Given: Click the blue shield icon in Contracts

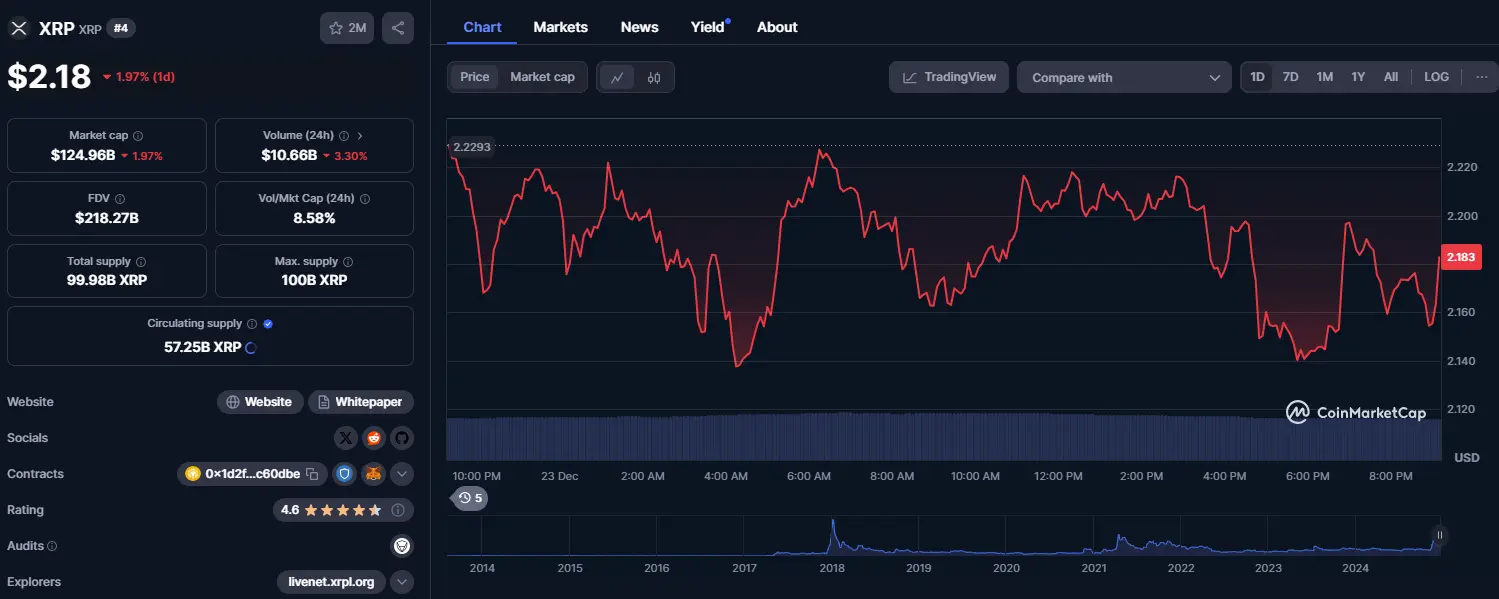Looking at the screenshot, I should pos(345,474).
